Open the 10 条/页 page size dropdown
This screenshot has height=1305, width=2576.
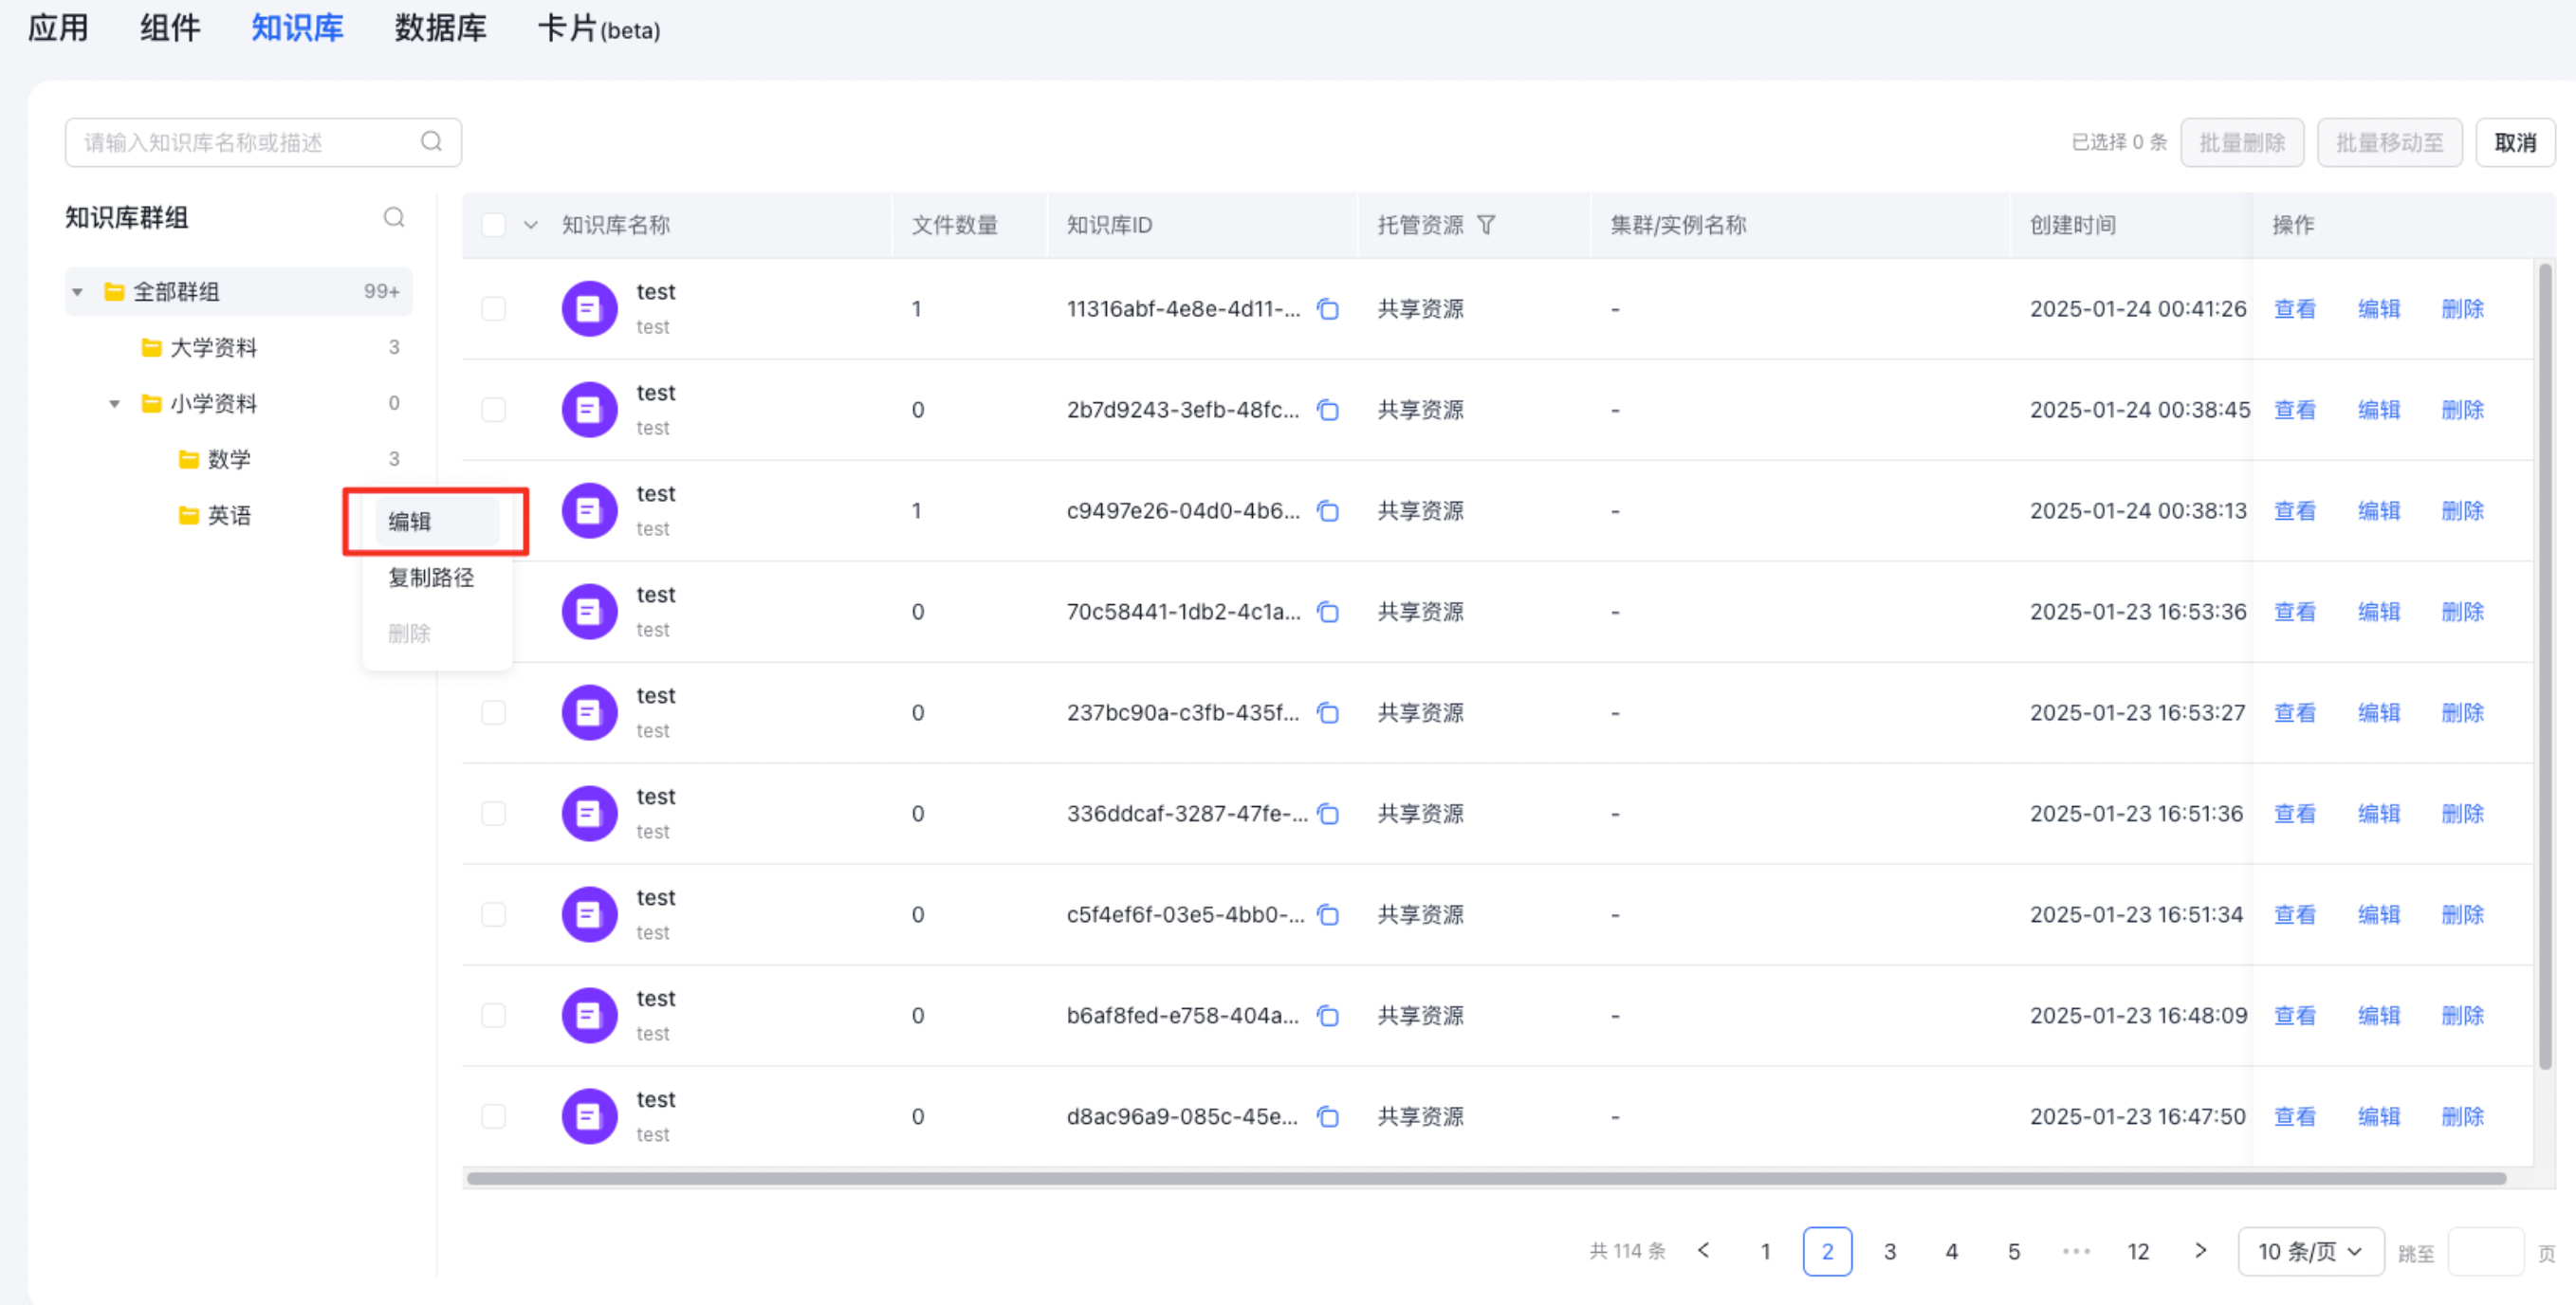(x=2310, y=1252)
